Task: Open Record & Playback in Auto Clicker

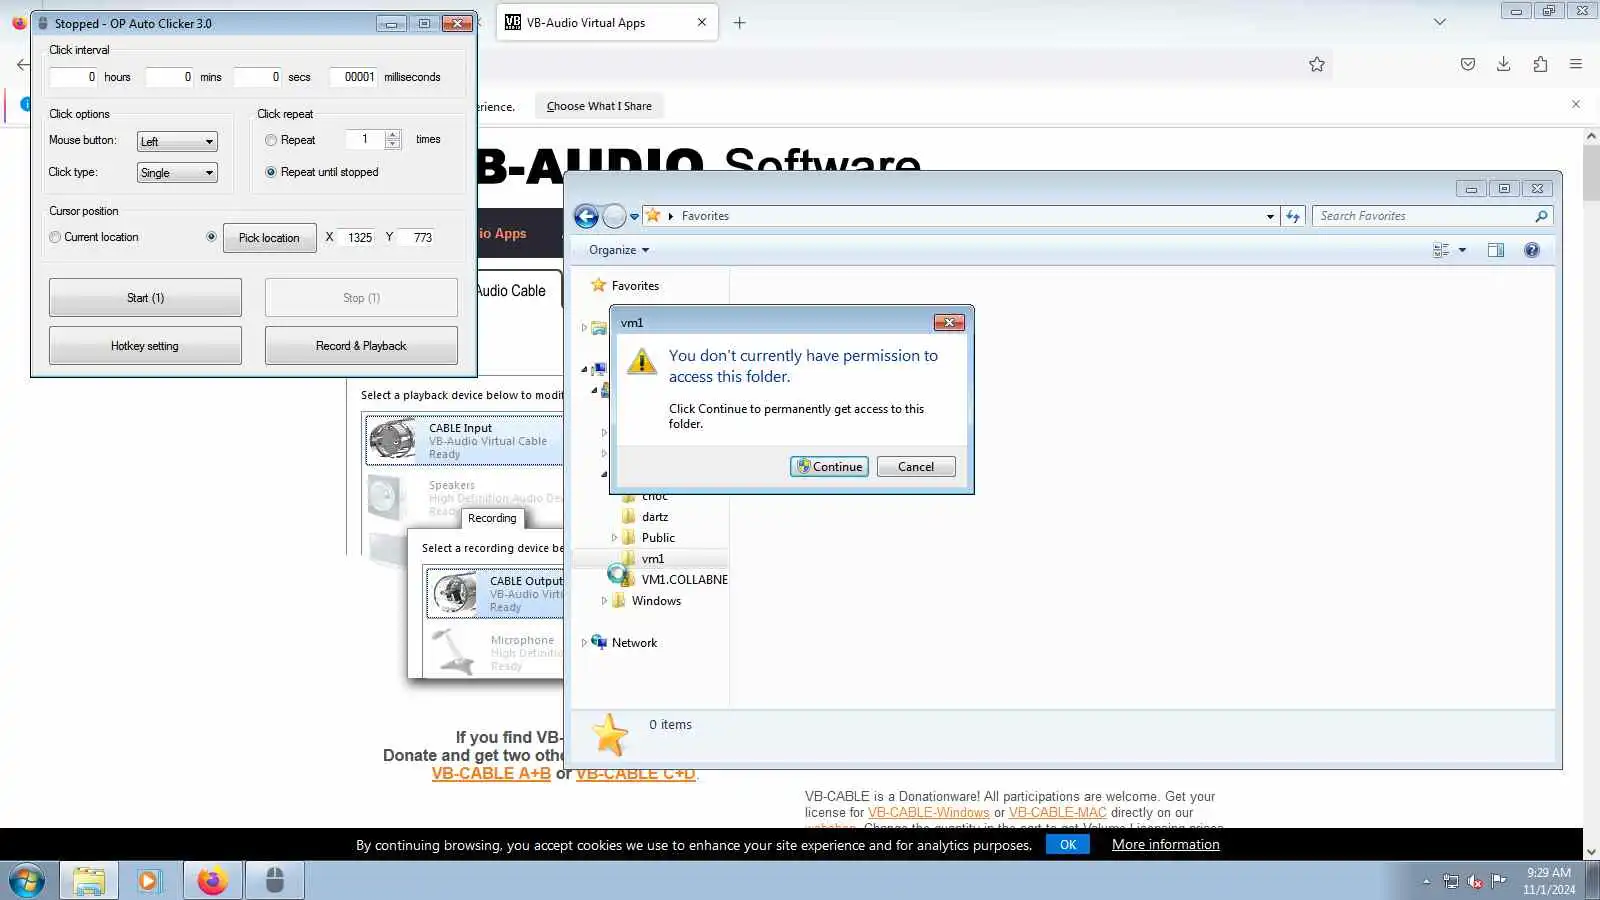Action: [x=361, y=346]
